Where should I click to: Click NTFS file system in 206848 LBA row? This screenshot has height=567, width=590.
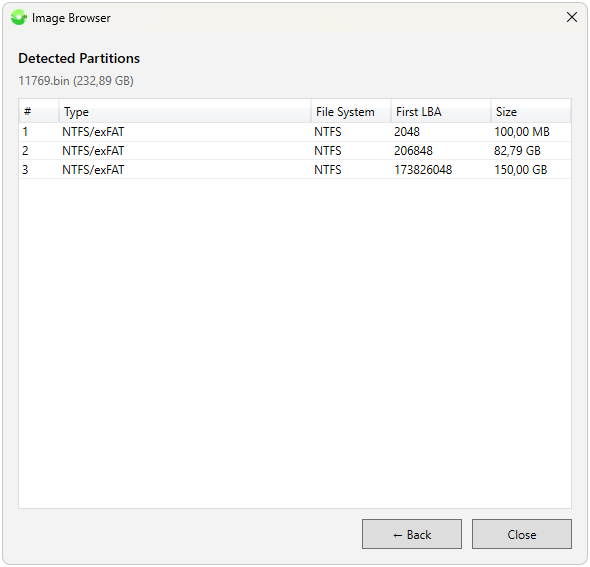click(x=328, y=150)
